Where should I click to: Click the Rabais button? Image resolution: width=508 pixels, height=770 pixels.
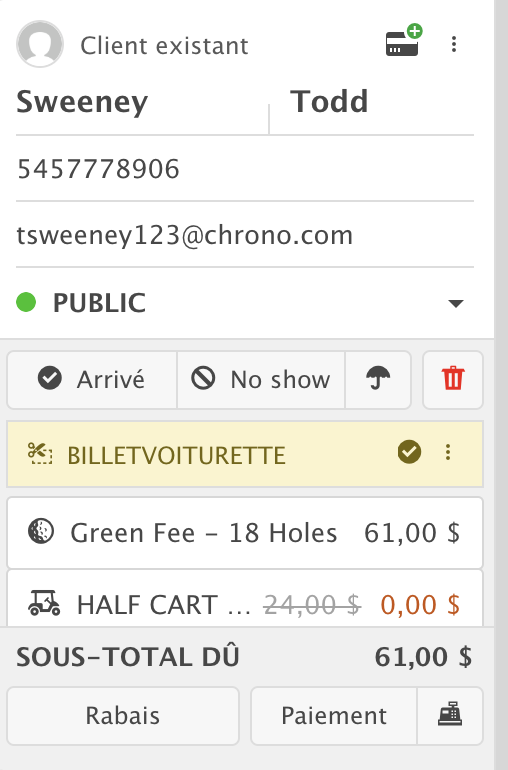point(123,715)
